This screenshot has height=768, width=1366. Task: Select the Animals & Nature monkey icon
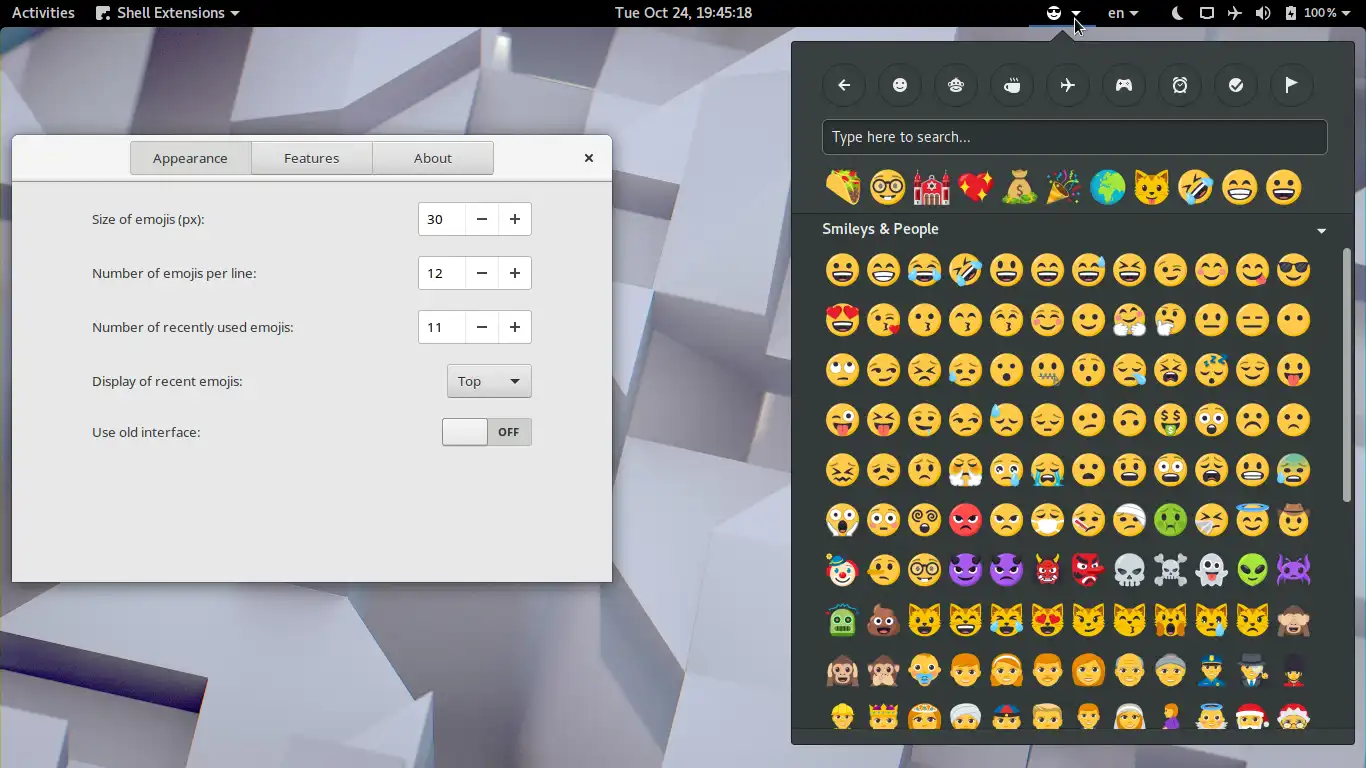(x=956, y=85)
